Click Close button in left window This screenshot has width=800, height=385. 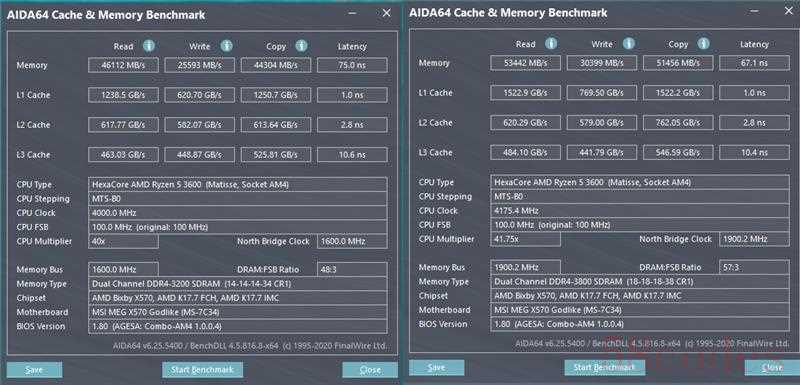(x=370, y=370)
